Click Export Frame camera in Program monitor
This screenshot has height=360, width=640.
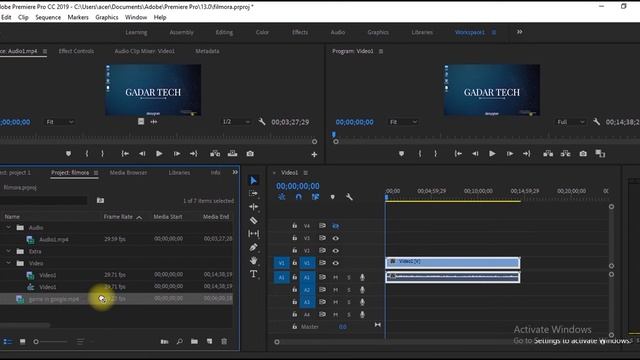point(583,154)
